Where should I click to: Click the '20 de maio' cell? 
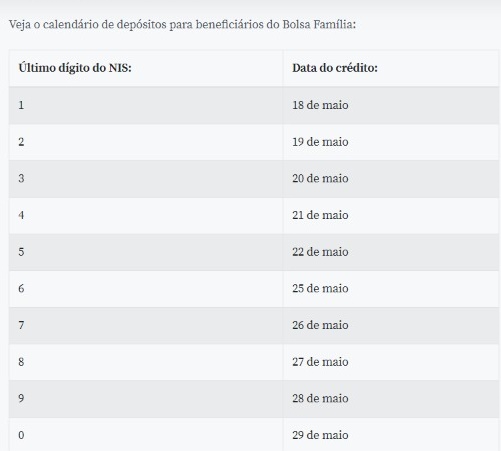[391, 179]
